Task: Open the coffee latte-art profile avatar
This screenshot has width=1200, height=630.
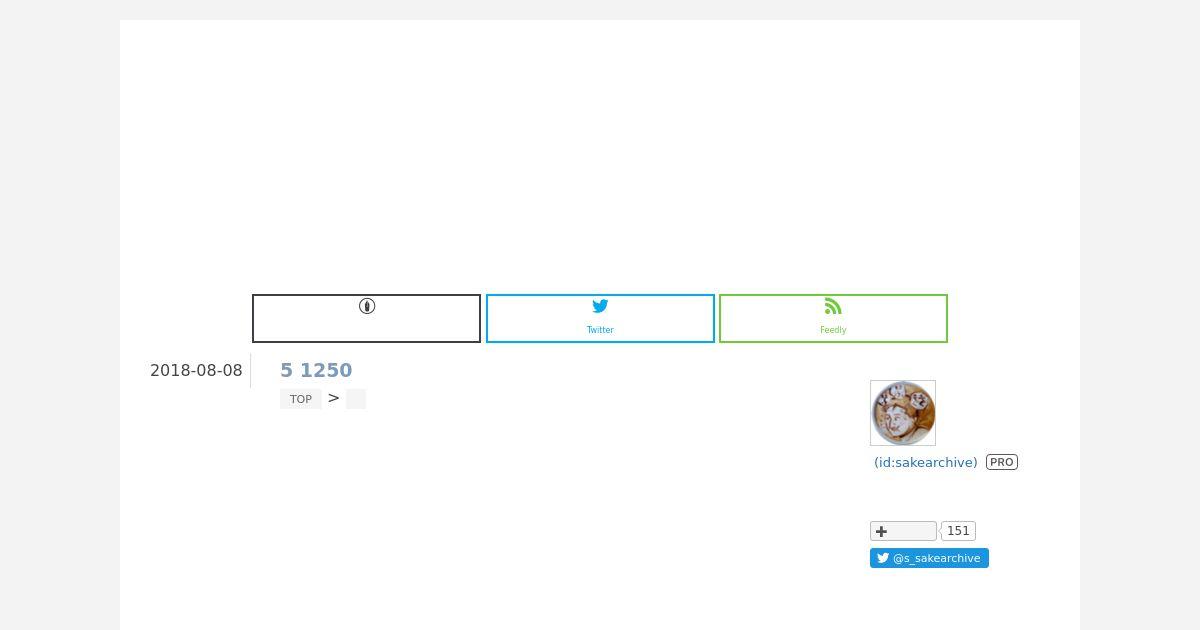Action: [x=903, y=413]
